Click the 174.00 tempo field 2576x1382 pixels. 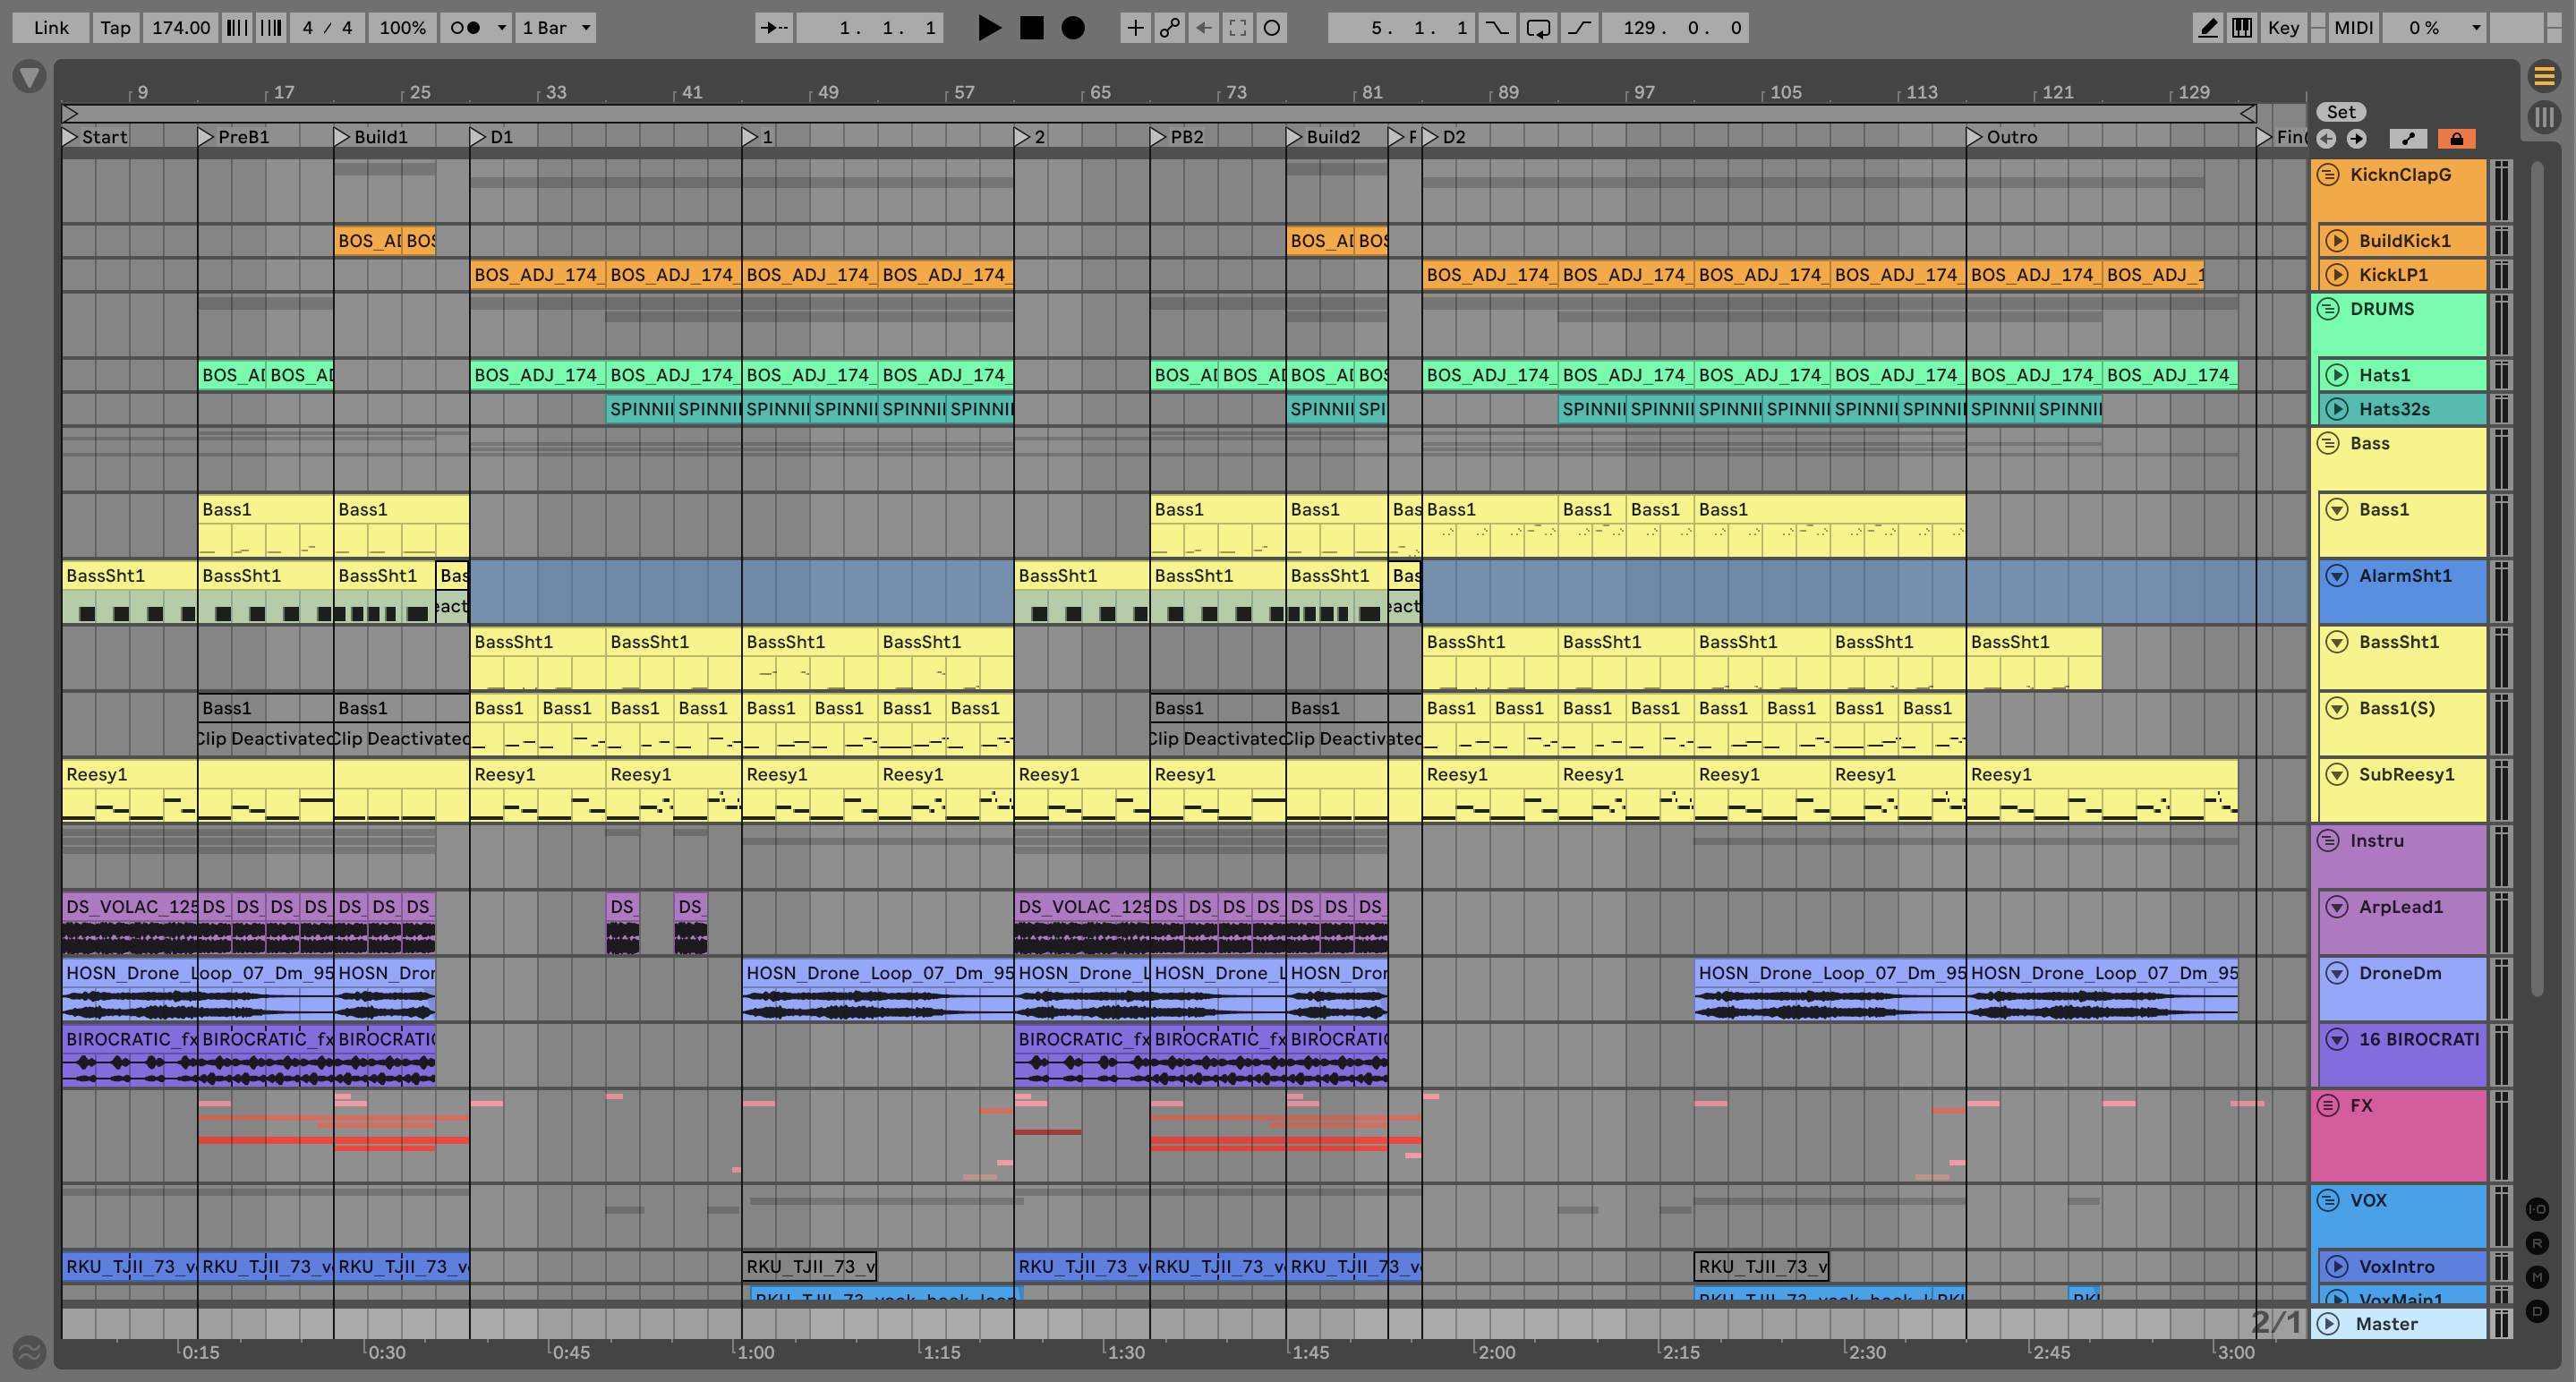tap(181, 28)
